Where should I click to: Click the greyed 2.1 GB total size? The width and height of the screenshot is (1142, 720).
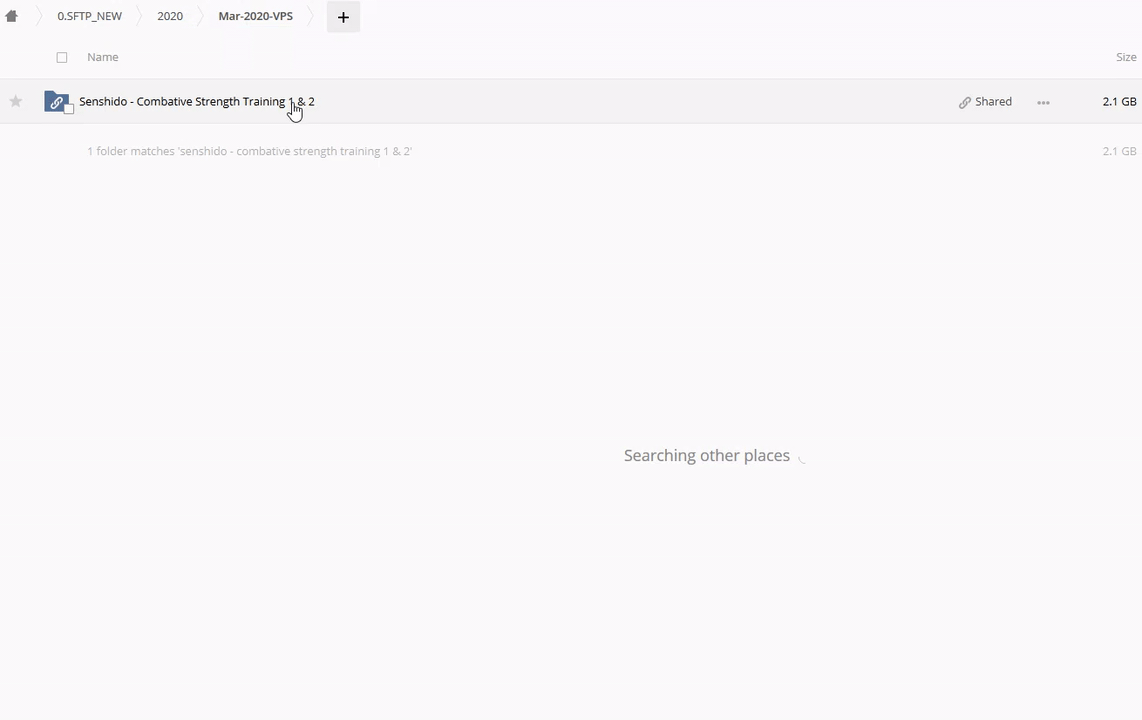[x=1119, y=151]
